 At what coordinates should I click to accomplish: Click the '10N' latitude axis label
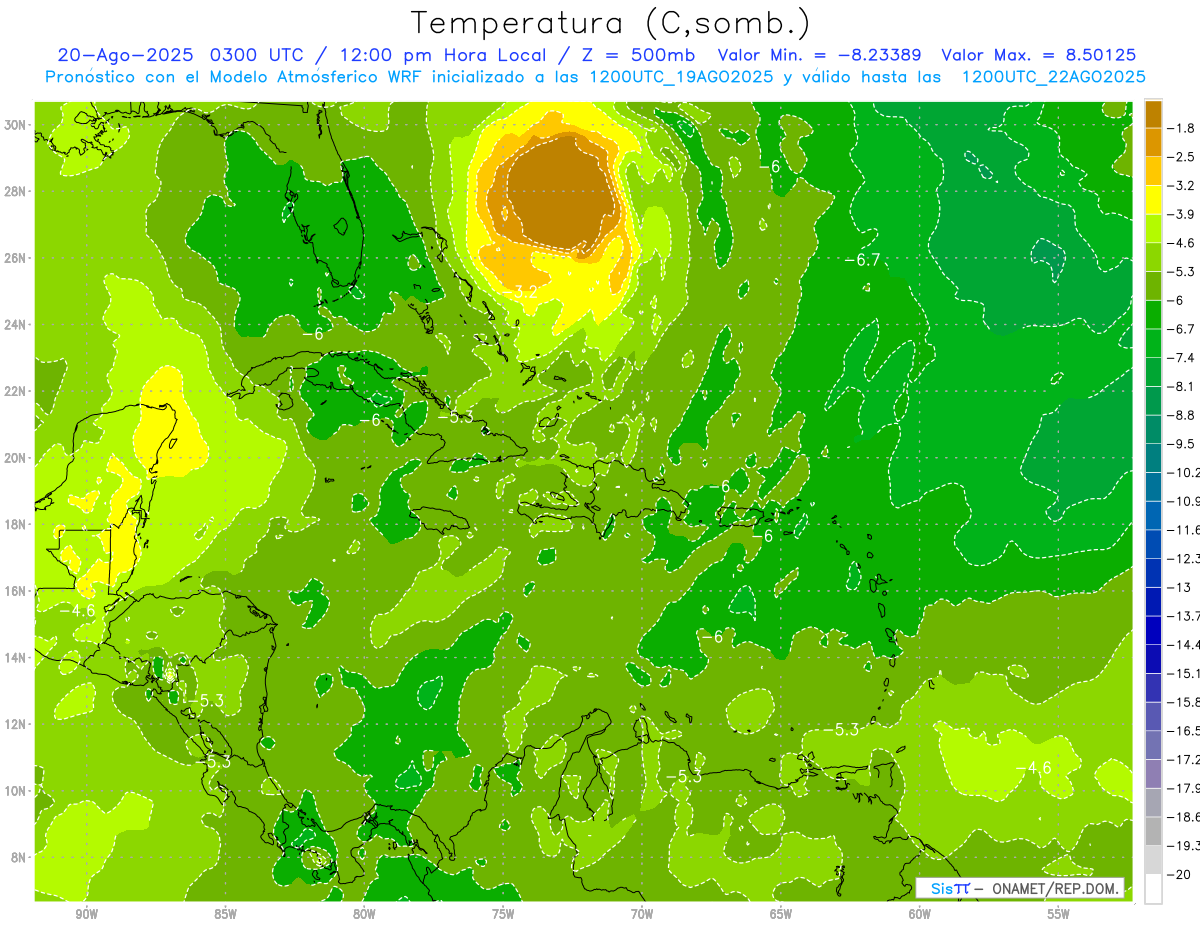click(15, 791)
